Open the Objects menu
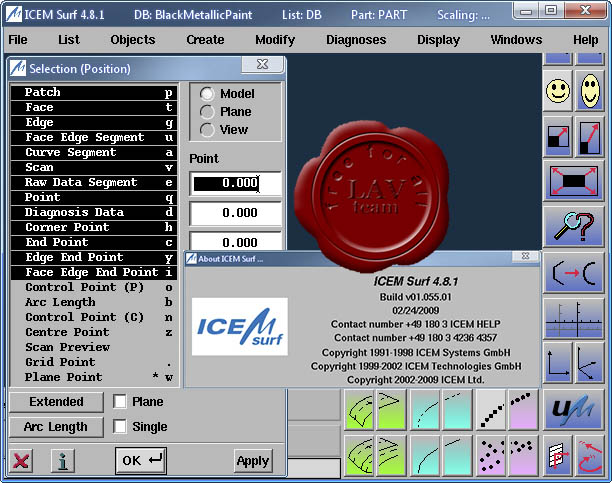The width and height of the screenshot is (612, 483). tap(133, 39)
